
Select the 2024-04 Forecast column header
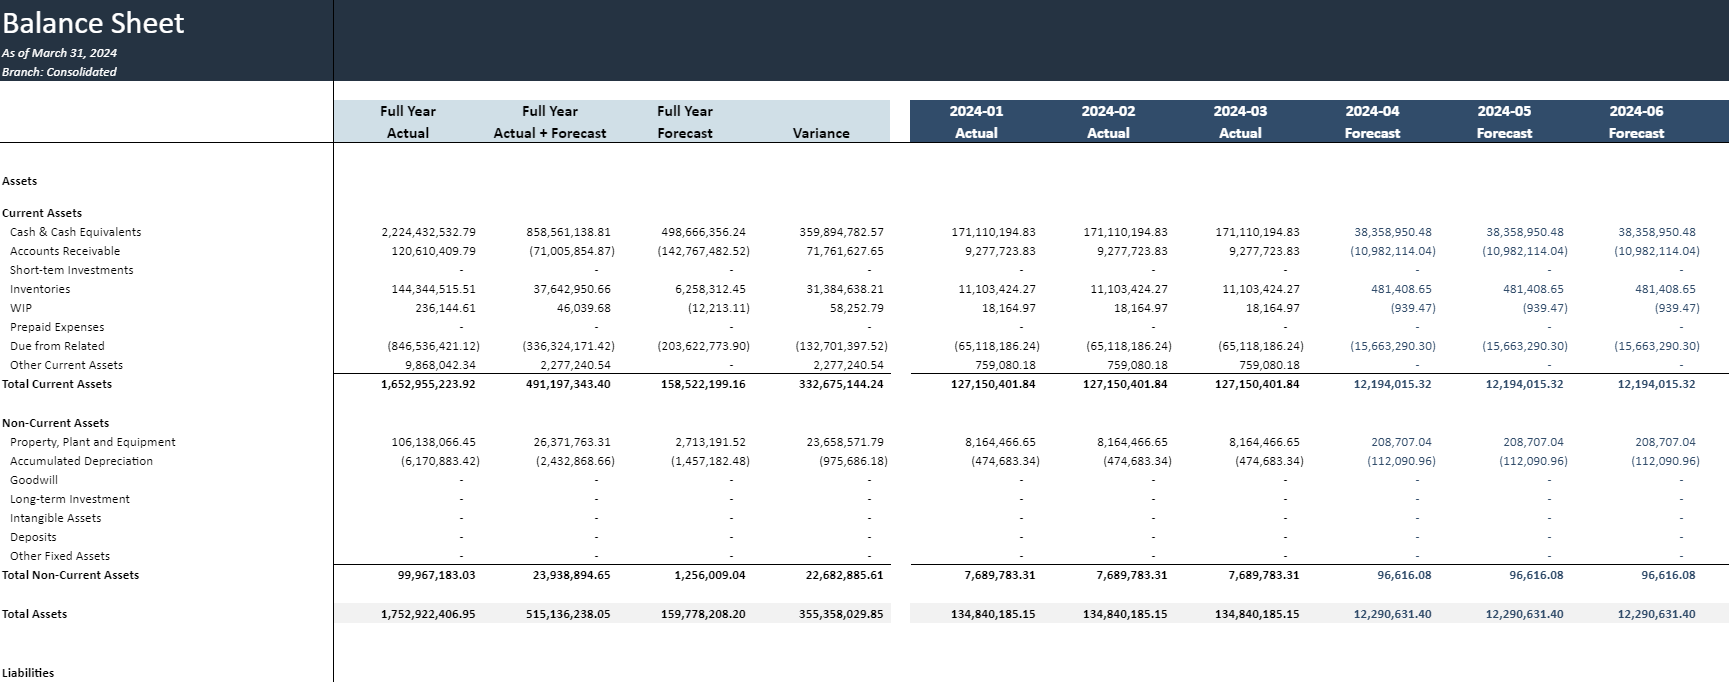[1371, 122]
